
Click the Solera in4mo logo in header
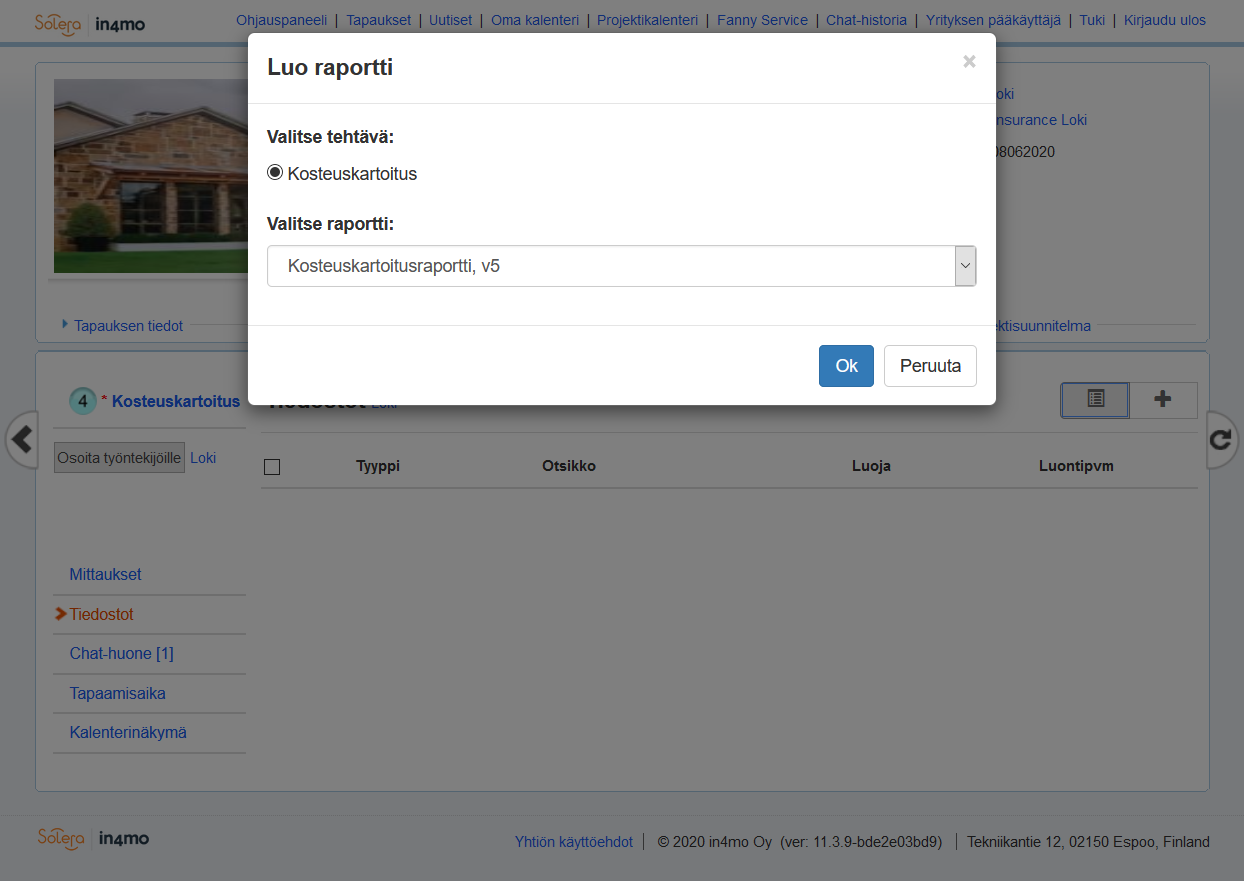coord(90,23)
